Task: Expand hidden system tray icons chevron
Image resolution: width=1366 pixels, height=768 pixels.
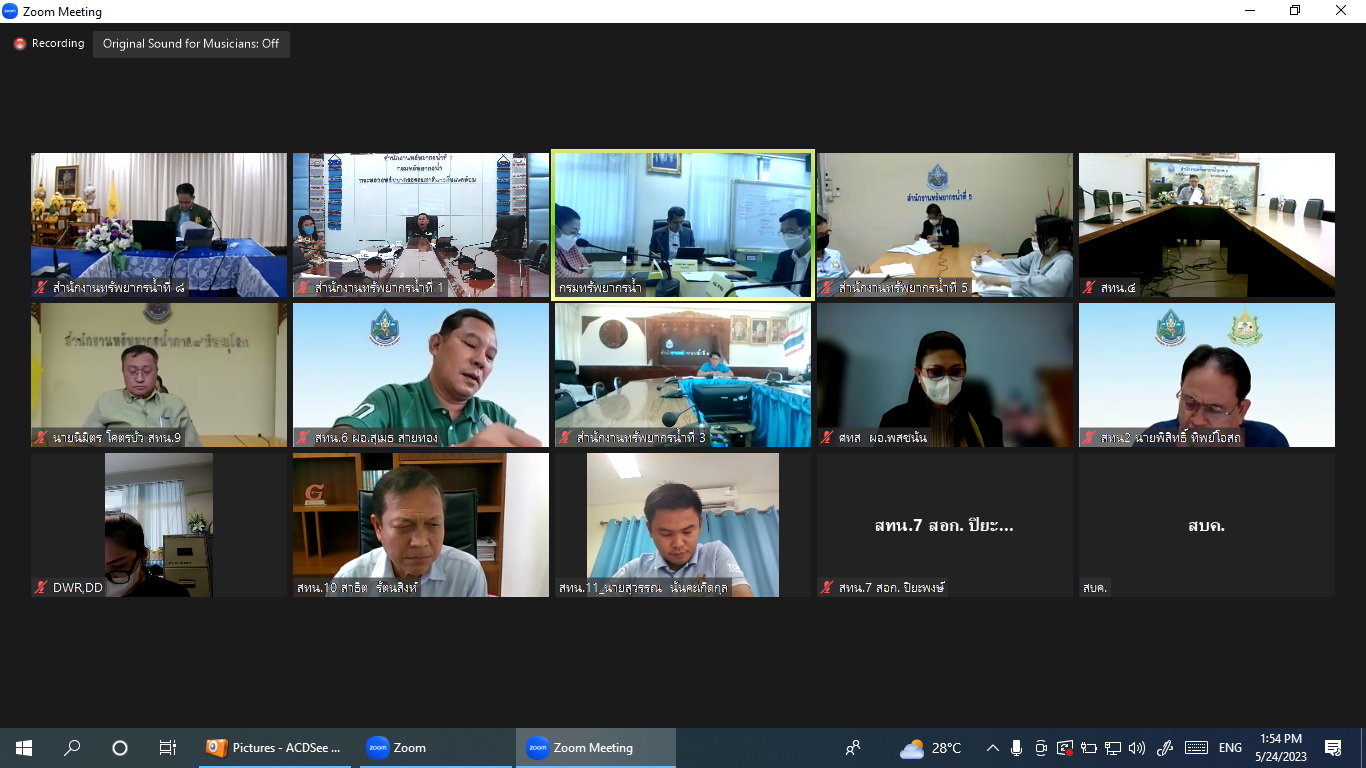Action: pyautogui.click(x=993, y=748)
